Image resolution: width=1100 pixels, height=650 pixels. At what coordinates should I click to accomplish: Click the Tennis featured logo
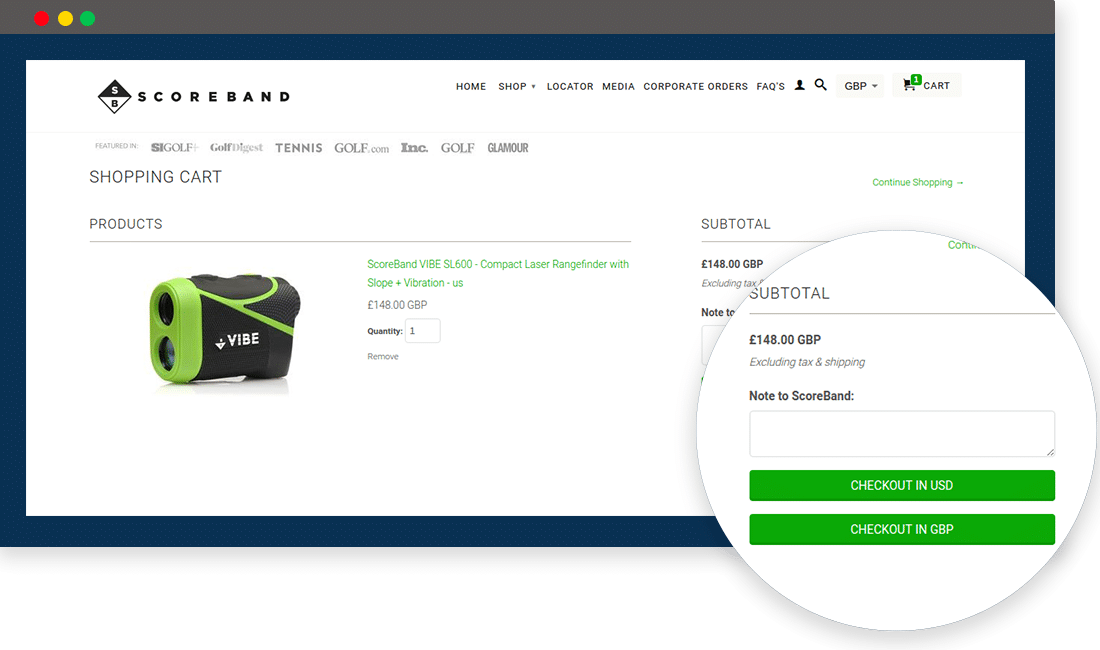299,148
